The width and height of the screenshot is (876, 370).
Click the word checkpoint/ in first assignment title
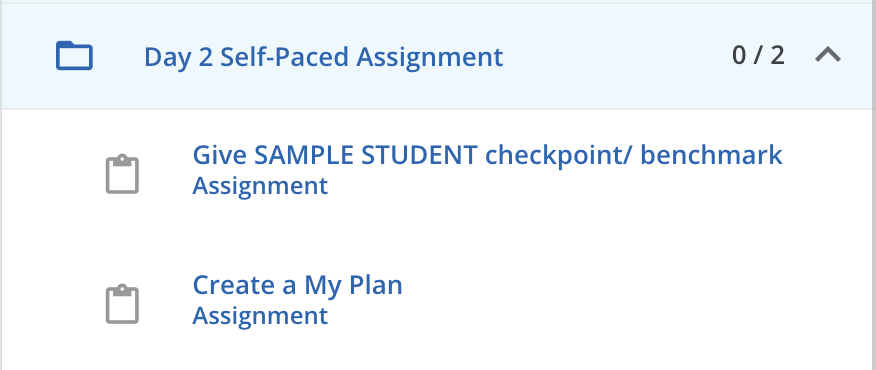click(558, 155)
